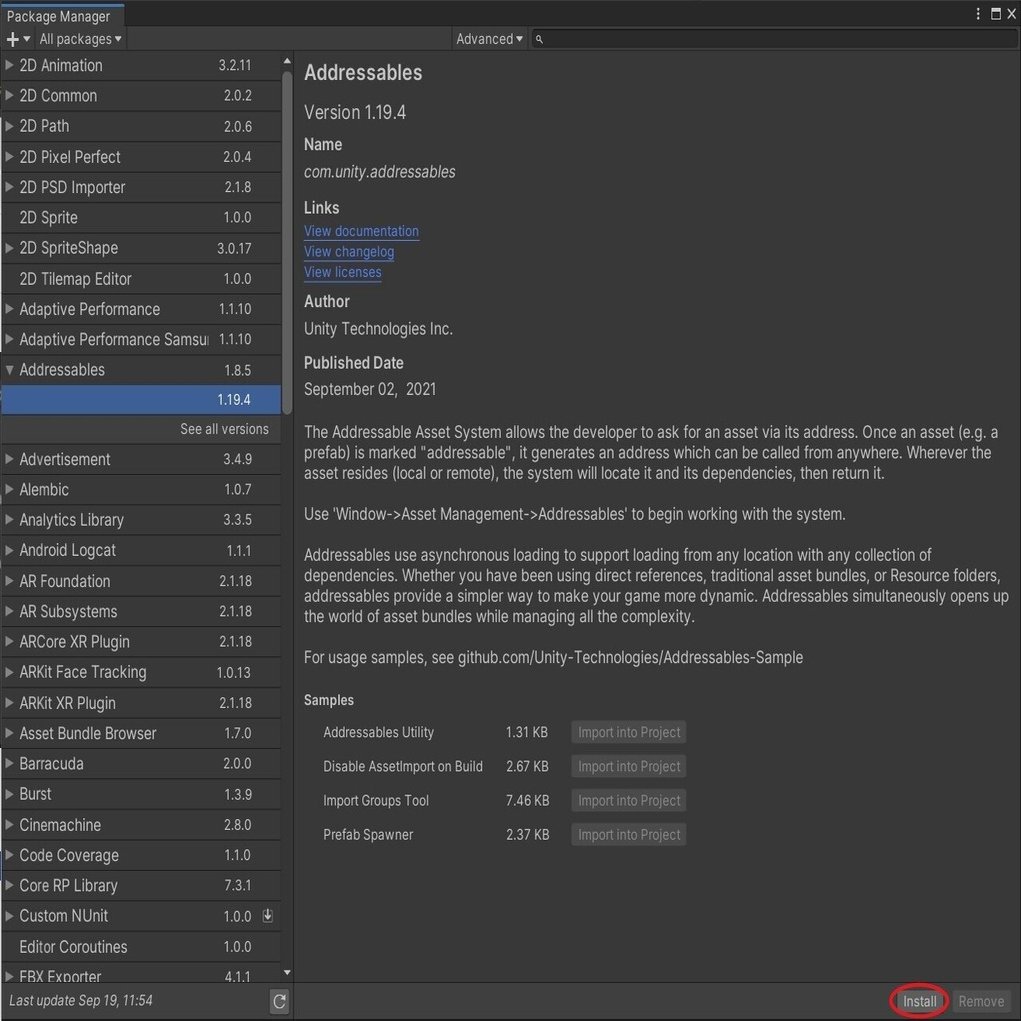Open the Advanced dropdown menu

(488, 38)
